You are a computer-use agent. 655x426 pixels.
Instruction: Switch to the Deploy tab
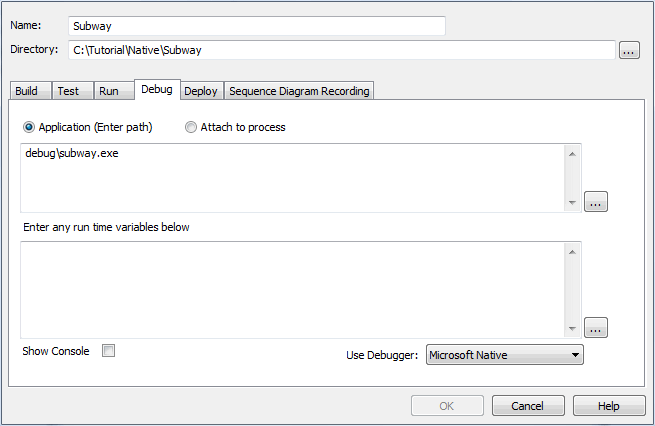202,91
